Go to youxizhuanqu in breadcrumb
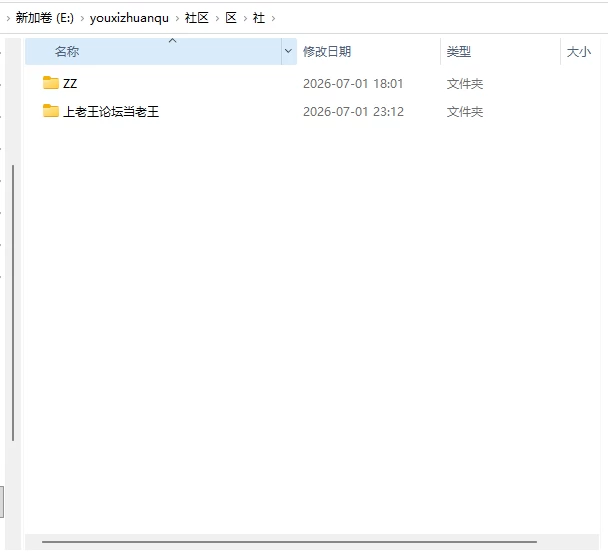The height and width of the screenshot is (553, 608). tap(129, 18)
